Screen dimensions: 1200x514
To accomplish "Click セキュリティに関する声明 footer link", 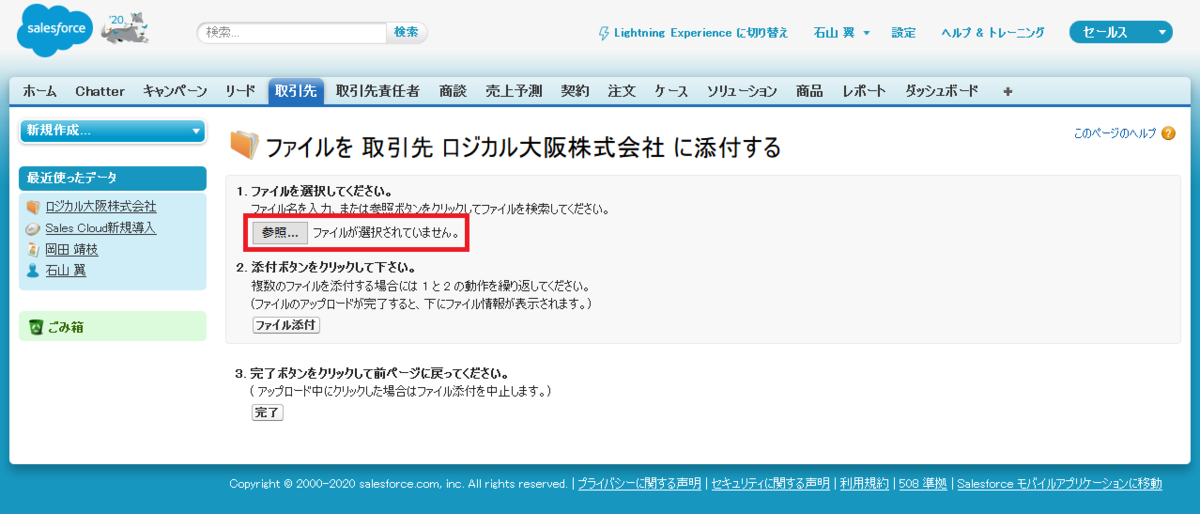I will [770, 483].
